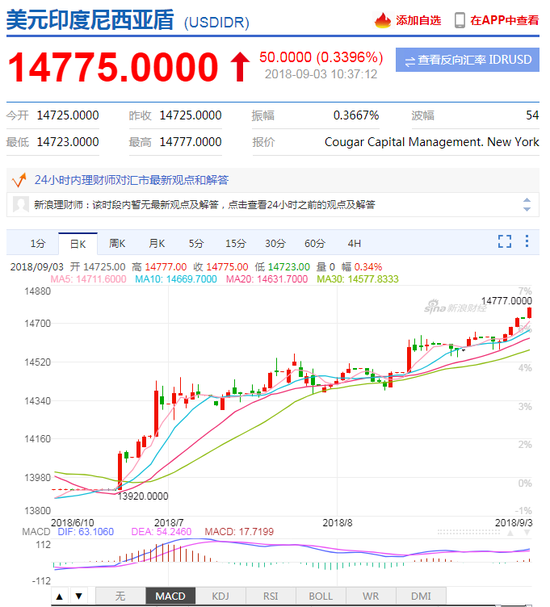Click the 振幅 value 0.3667%
Viewport: 550px width, 607px height.
click(x=356, y=115)
